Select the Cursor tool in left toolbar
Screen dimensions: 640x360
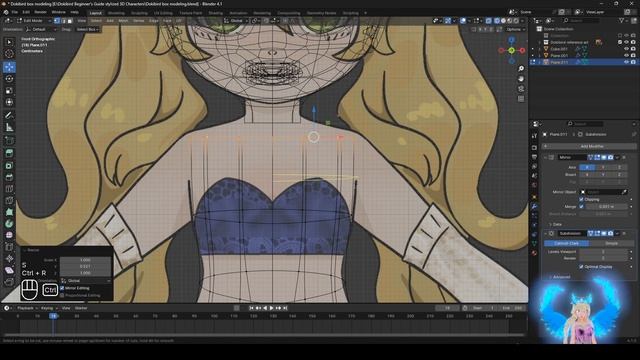pos(9,53)
